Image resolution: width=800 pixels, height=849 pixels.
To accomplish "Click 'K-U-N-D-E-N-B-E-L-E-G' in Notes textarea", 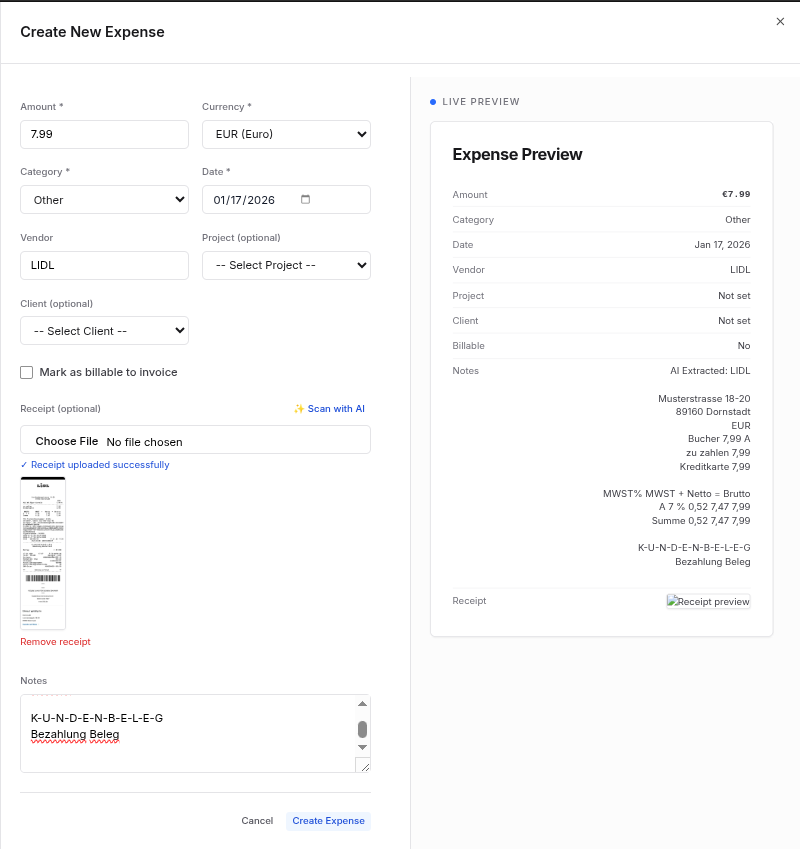I will [x=97, y=718].
